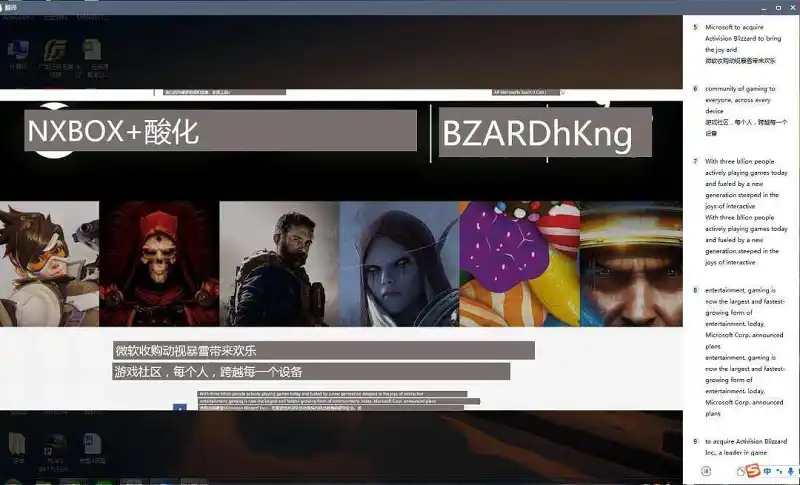Click small overlay line With three billion people

[332, 394]
